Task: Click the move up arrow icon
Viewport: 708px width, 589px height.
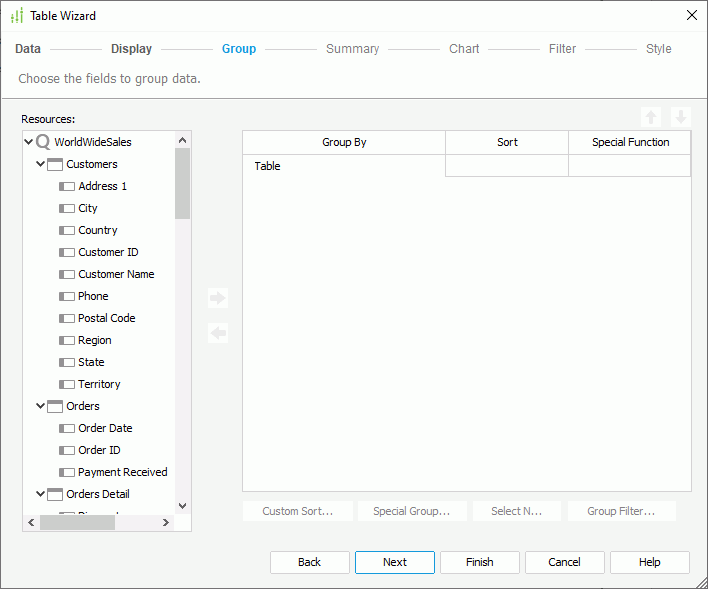Action: [x=651, y=117]
